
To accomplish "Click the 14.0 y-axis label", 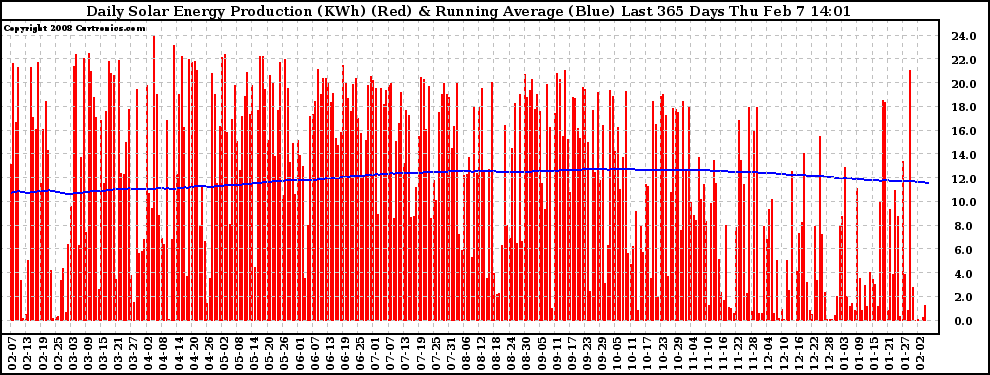I will (x=964, y=155).
